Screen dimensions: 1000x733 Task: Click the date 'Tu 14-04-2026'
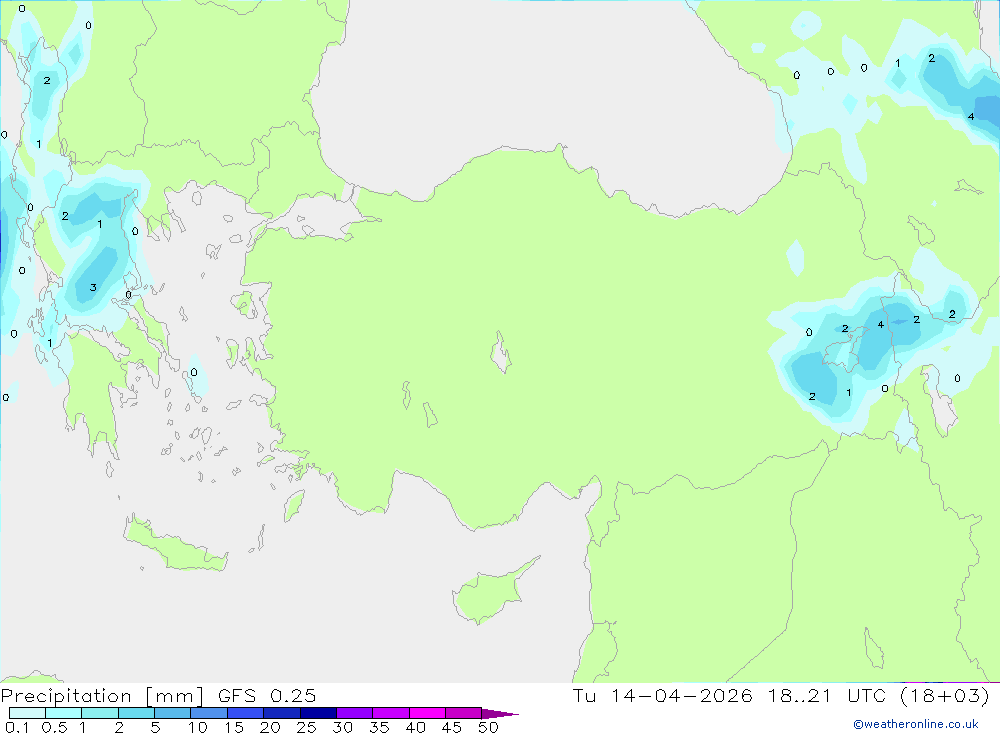pos(662,696)
